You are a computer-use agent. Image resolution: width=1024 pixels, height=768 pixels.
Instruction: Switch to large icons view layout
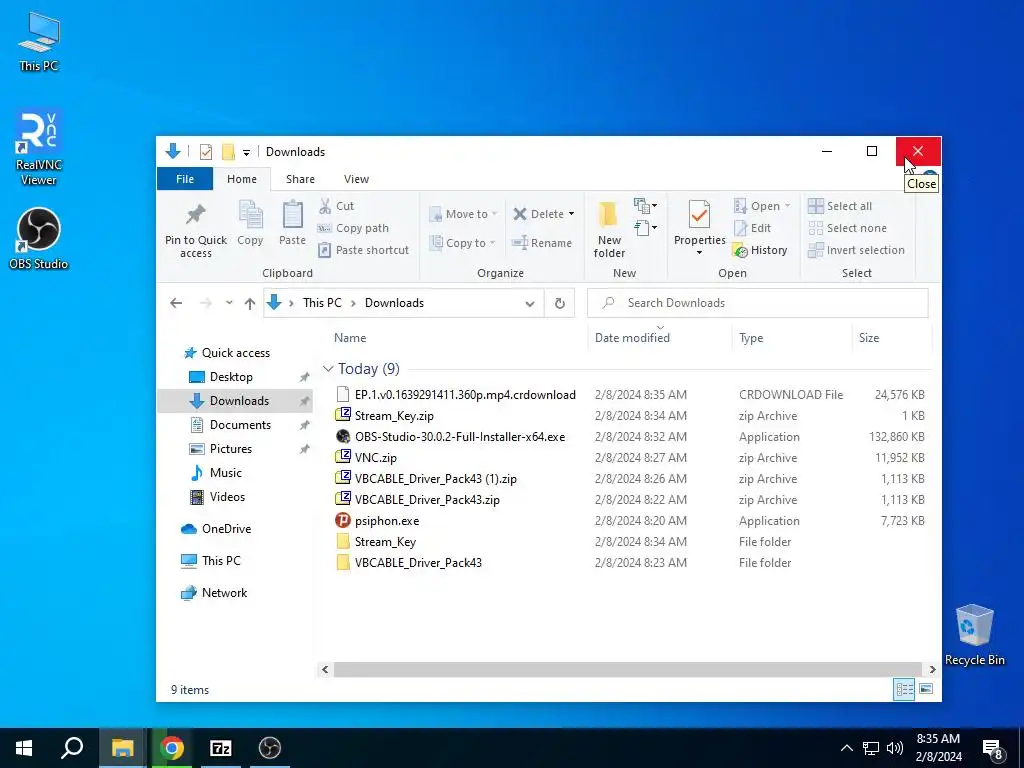[925, 689]
